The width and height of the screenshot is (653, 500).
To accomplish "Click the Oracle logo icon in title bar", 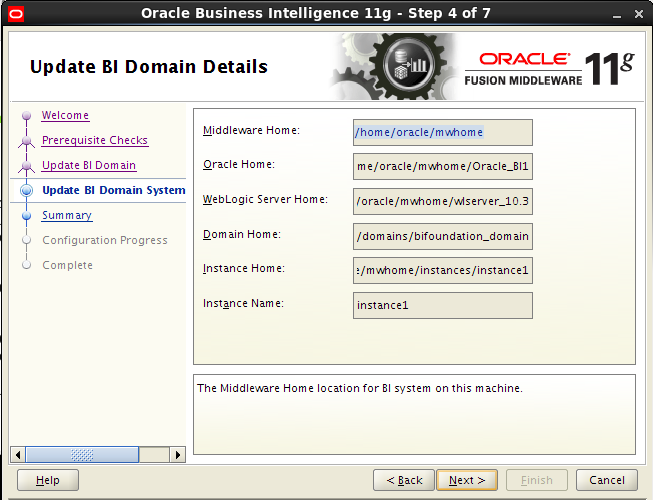I will click(x=16, y=14).
